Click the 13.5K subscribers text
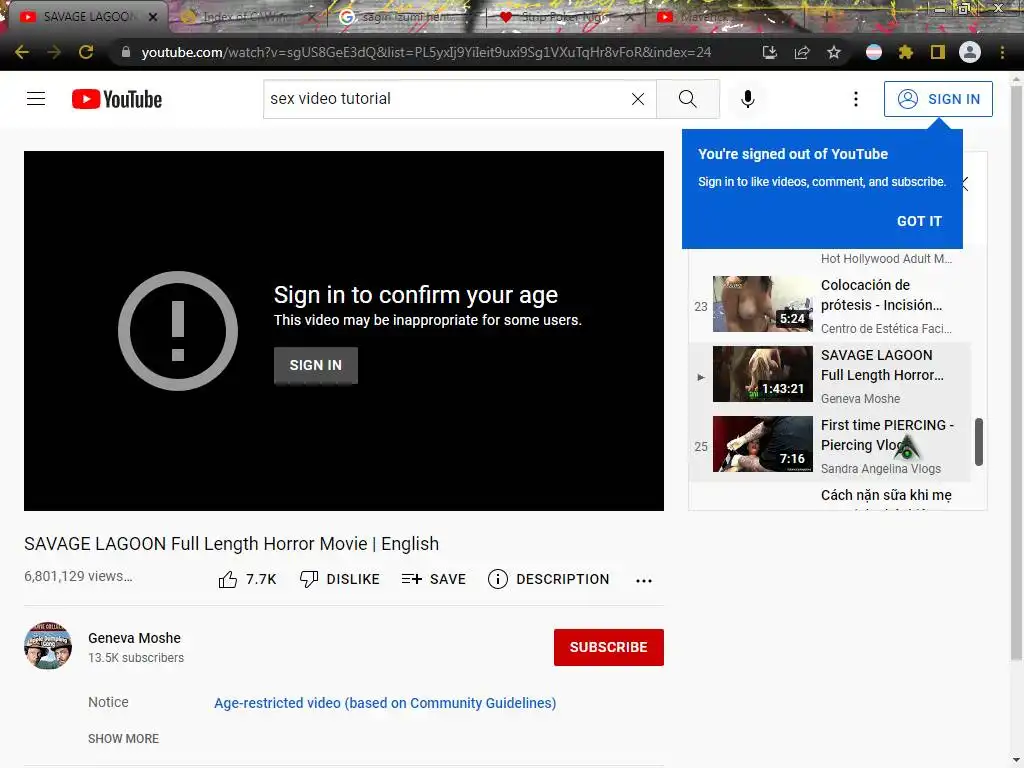 pyautogui.click(x=136, y=658)
